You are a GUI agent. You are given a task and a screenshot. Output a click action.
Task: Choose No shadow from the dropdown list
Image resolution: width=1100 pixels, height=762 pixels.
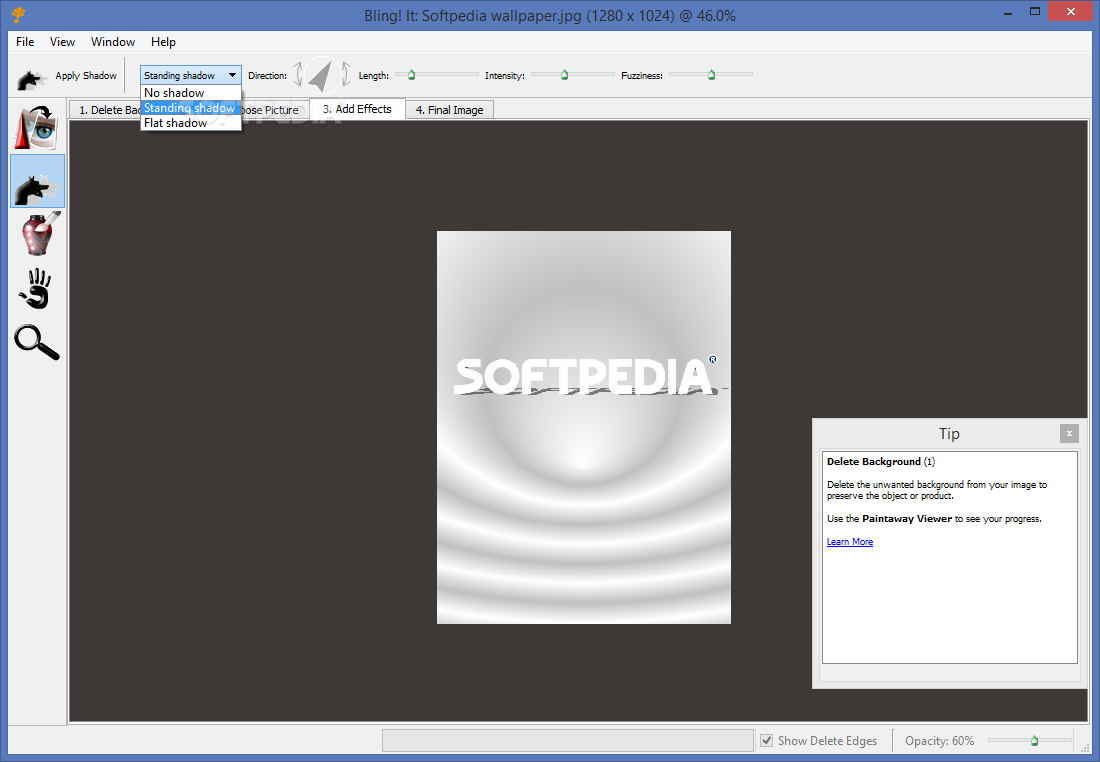tap(190, 93)
